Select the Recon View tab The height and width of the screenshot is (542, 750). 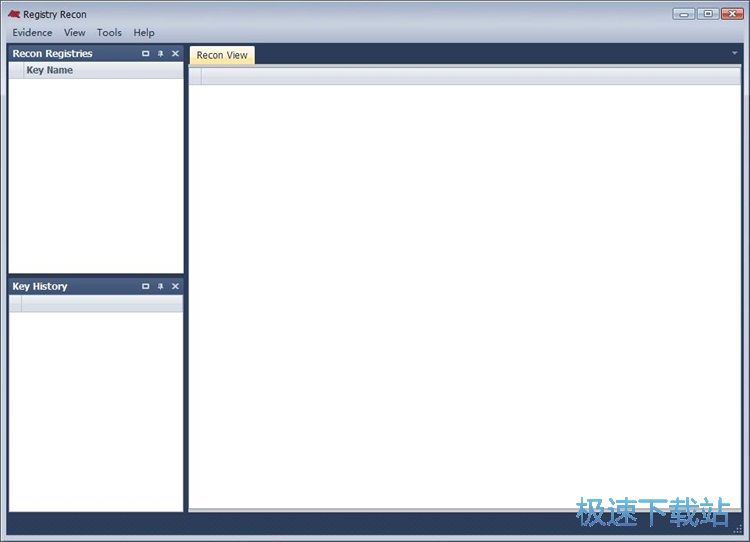pos(222,55)
